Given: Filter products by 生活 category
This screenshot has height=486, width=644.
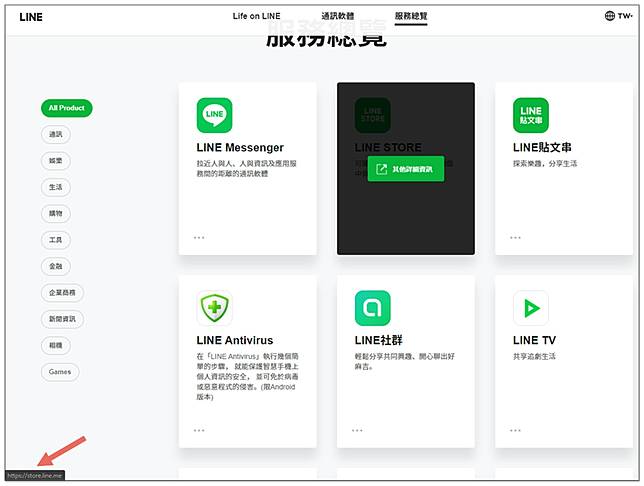Looking at the screenshot, I should tap(56, 187).
